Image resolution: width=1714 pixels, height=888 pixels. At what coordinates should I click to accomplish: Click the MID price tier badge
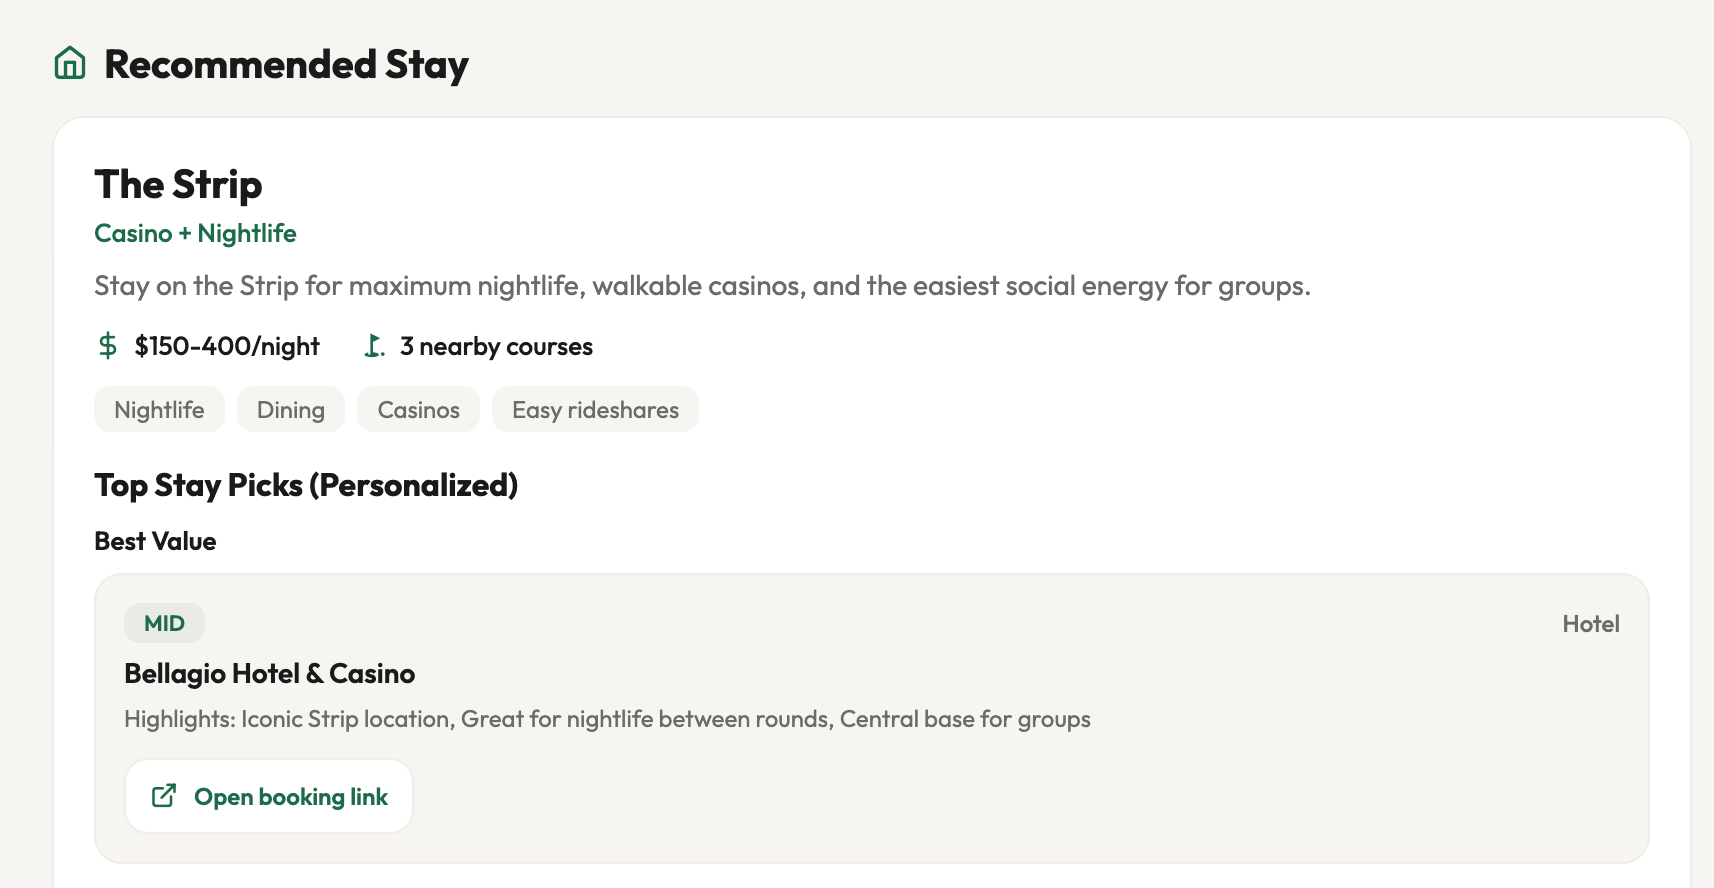pos(164,624)
